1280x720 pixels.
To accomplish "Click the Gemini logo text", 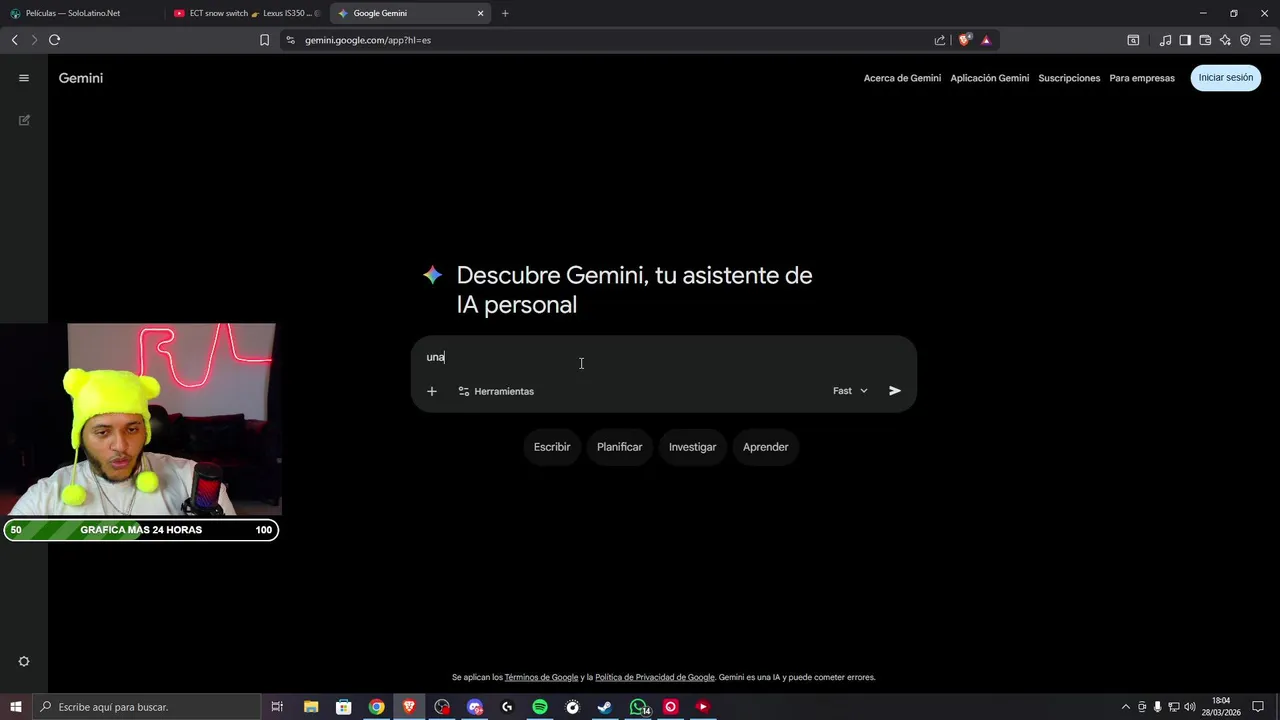I will pos(81,78).
